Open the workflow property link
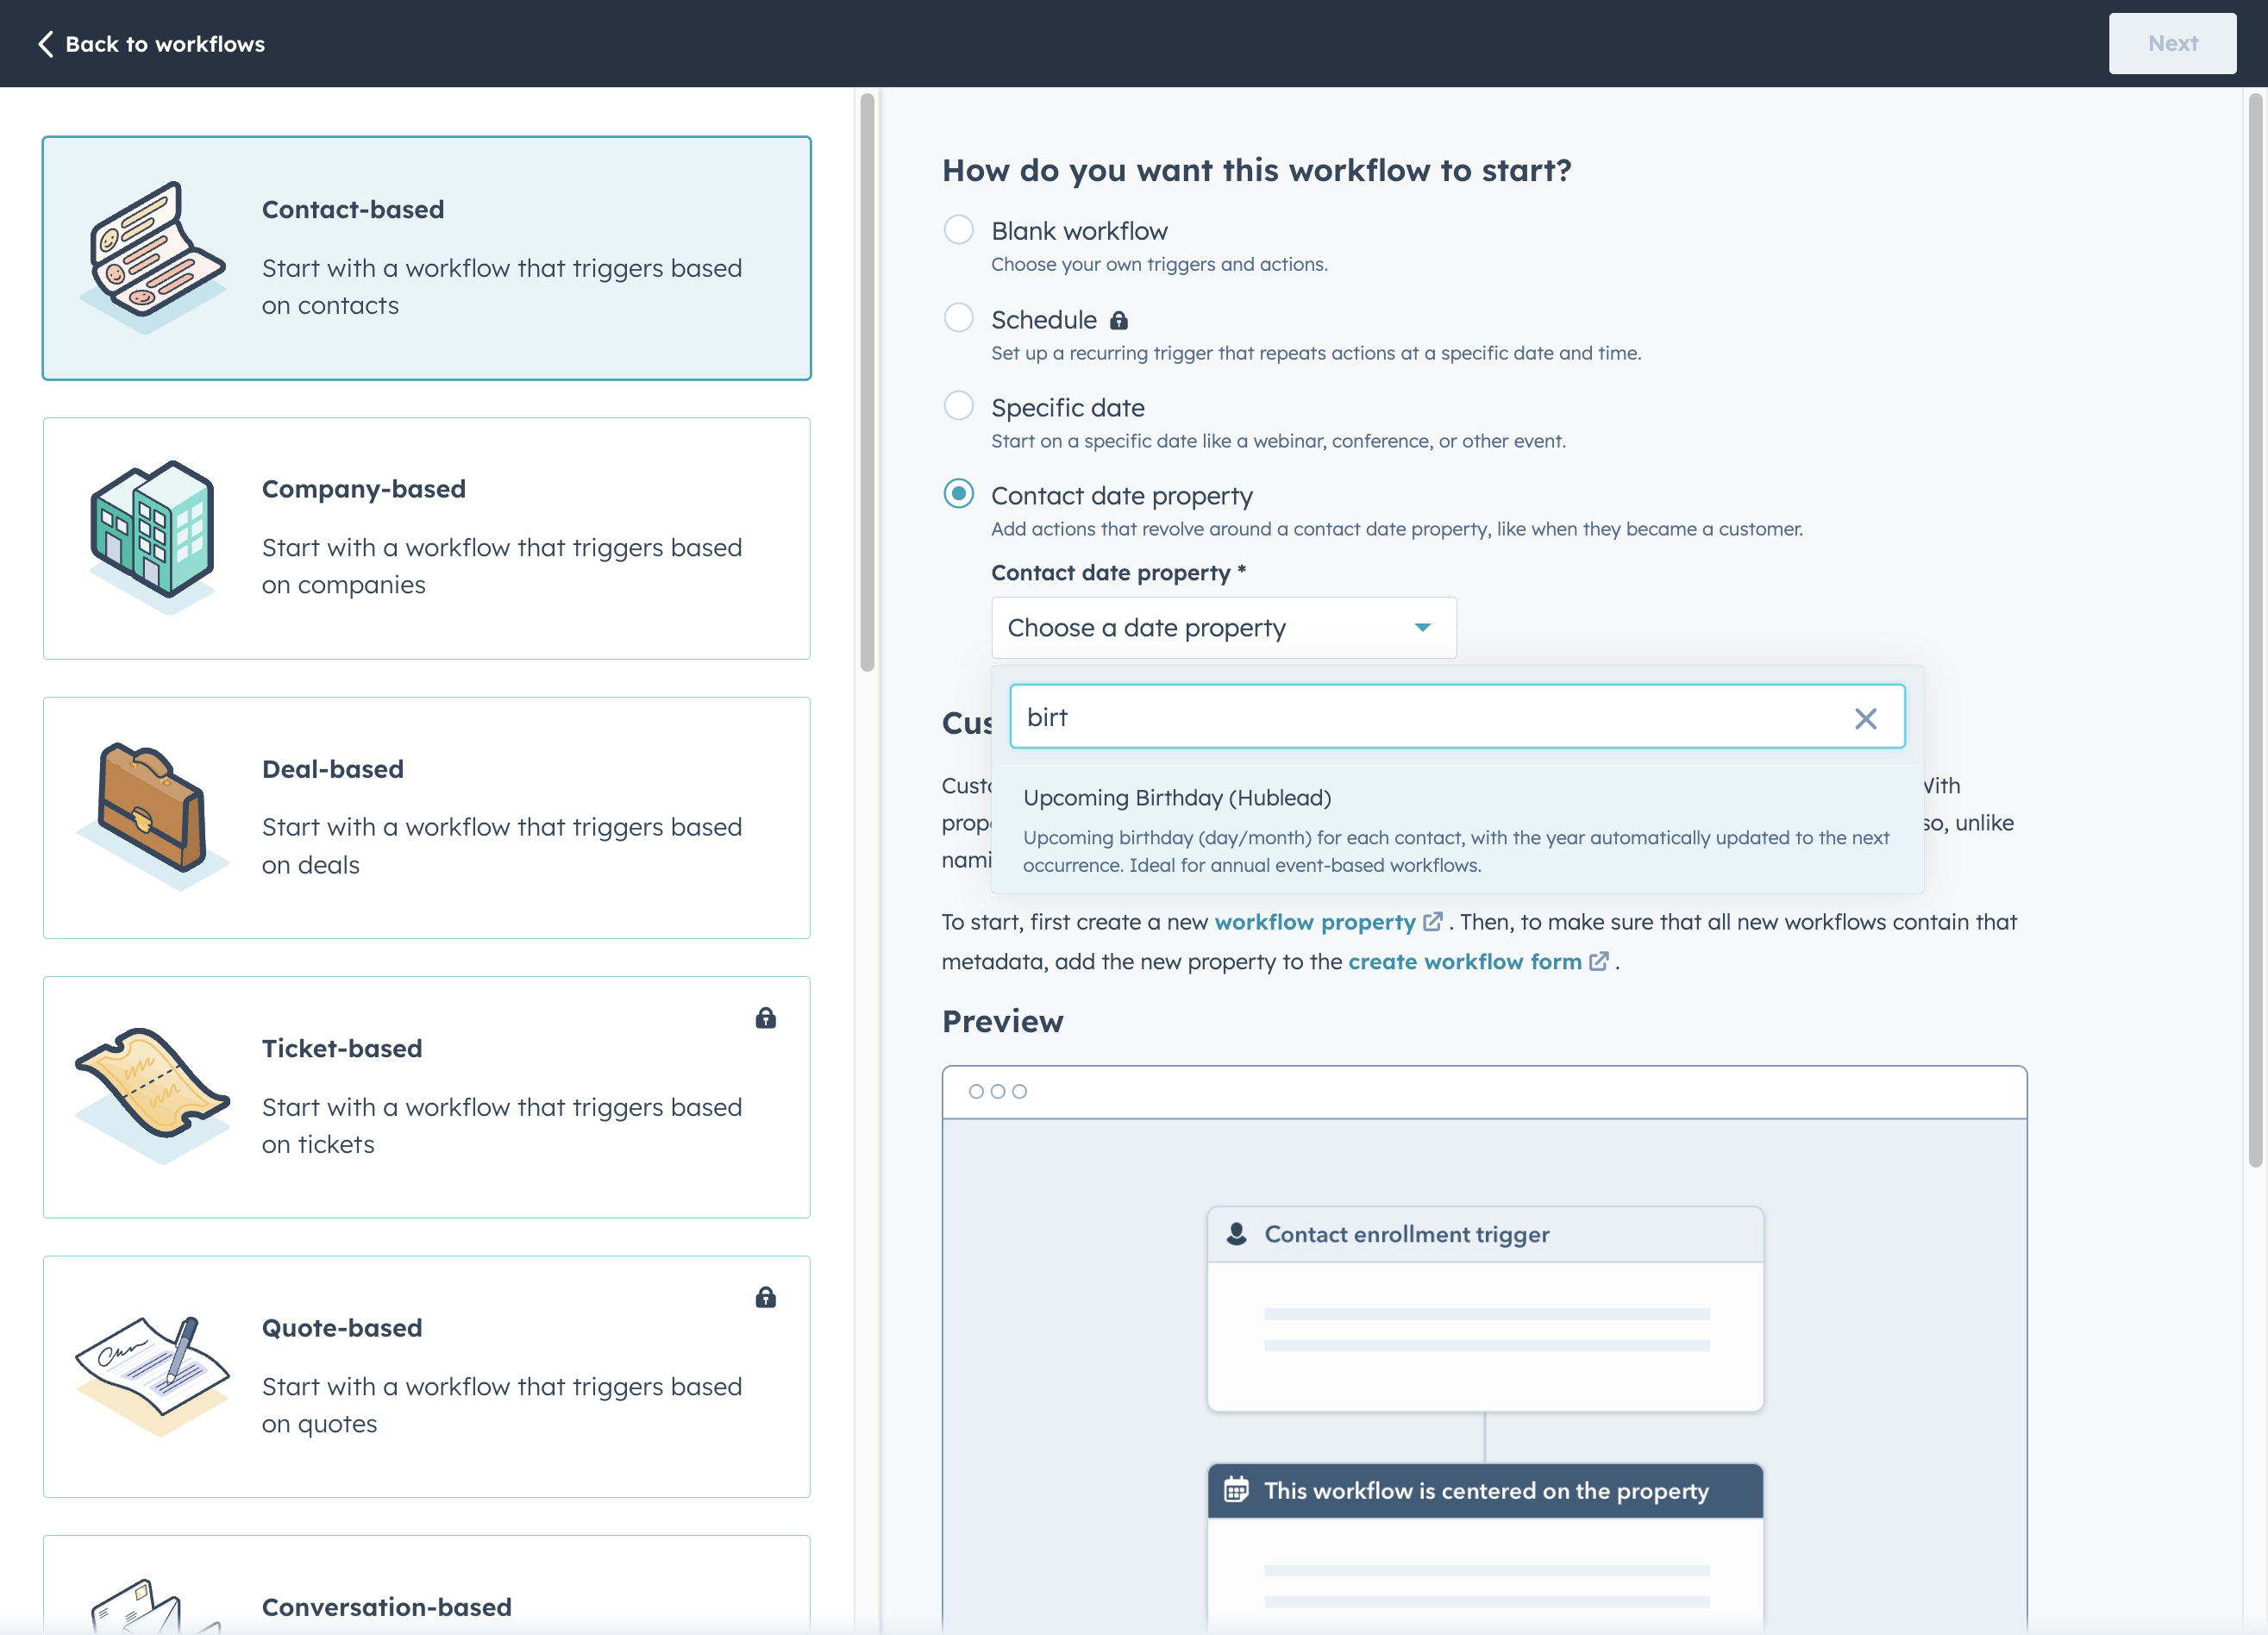 point(1315,922)
